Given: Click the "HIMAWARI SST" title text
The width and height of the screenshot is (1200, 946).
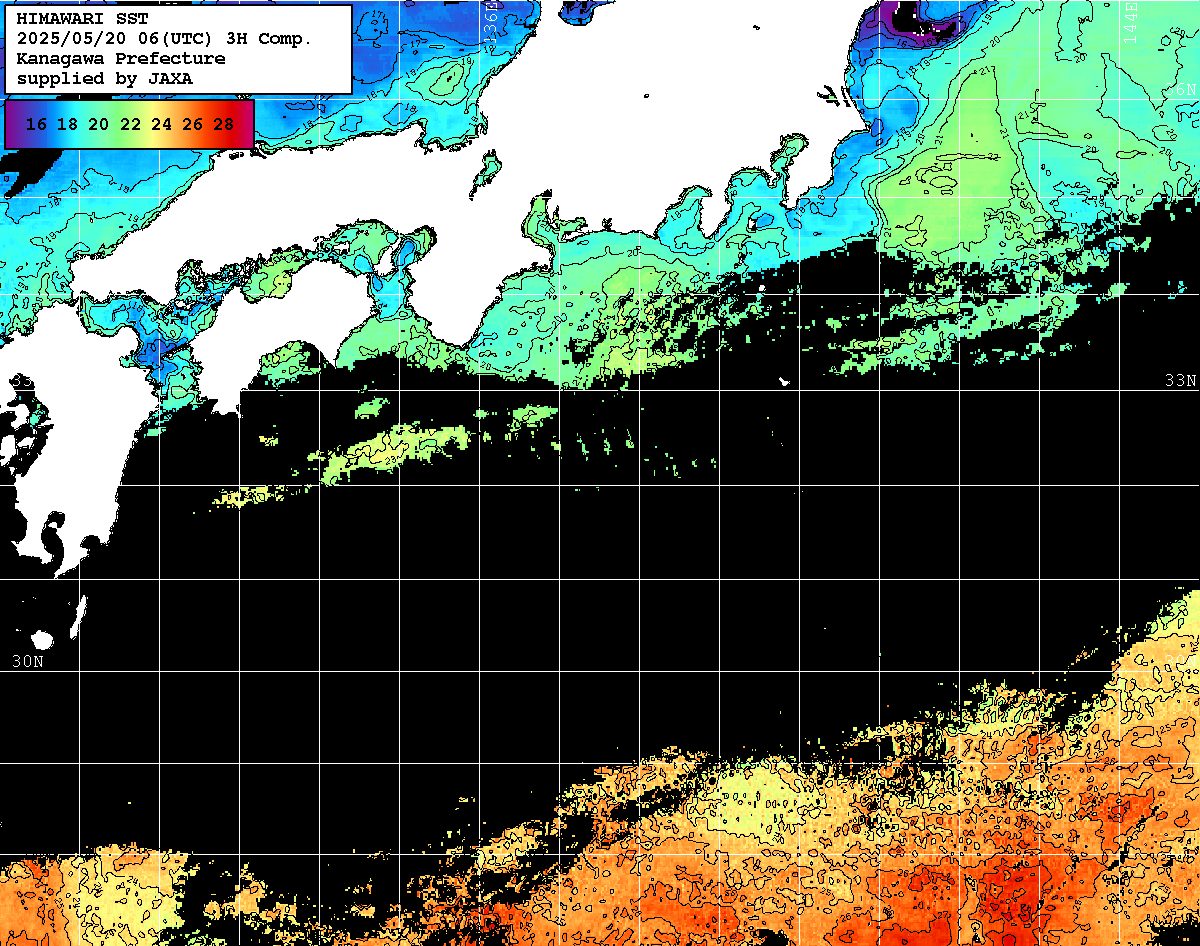Looking at the screenshot, I should [x=83, y=19].
